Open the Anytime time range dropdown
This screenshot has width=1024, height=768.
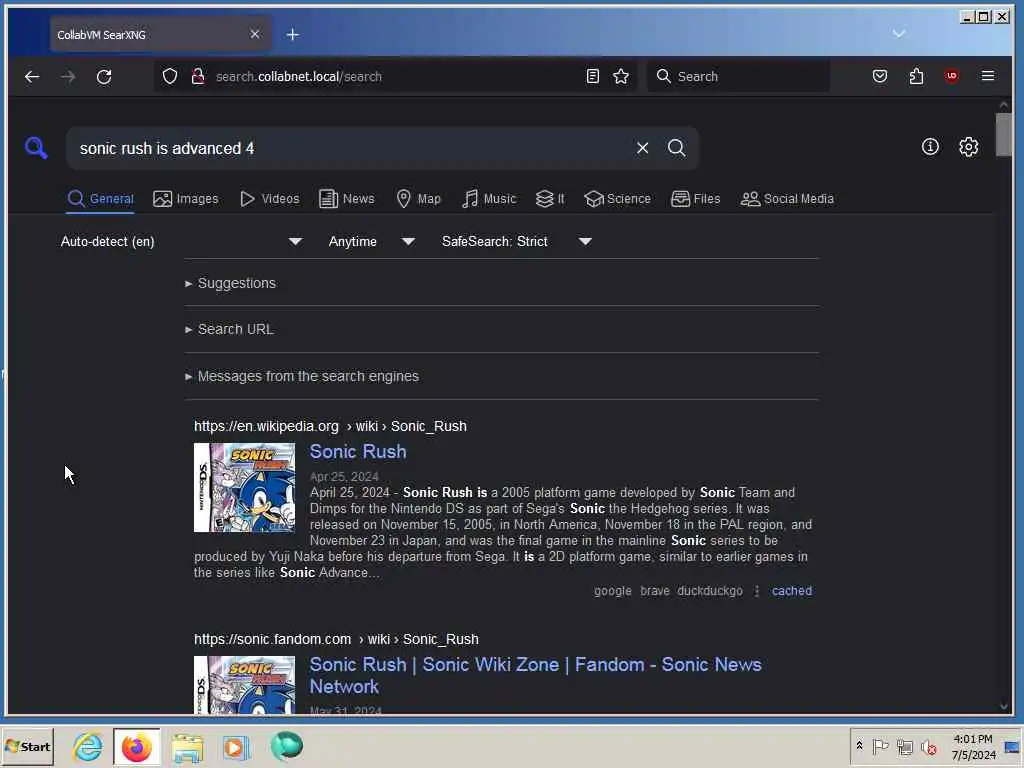[371, 242]
